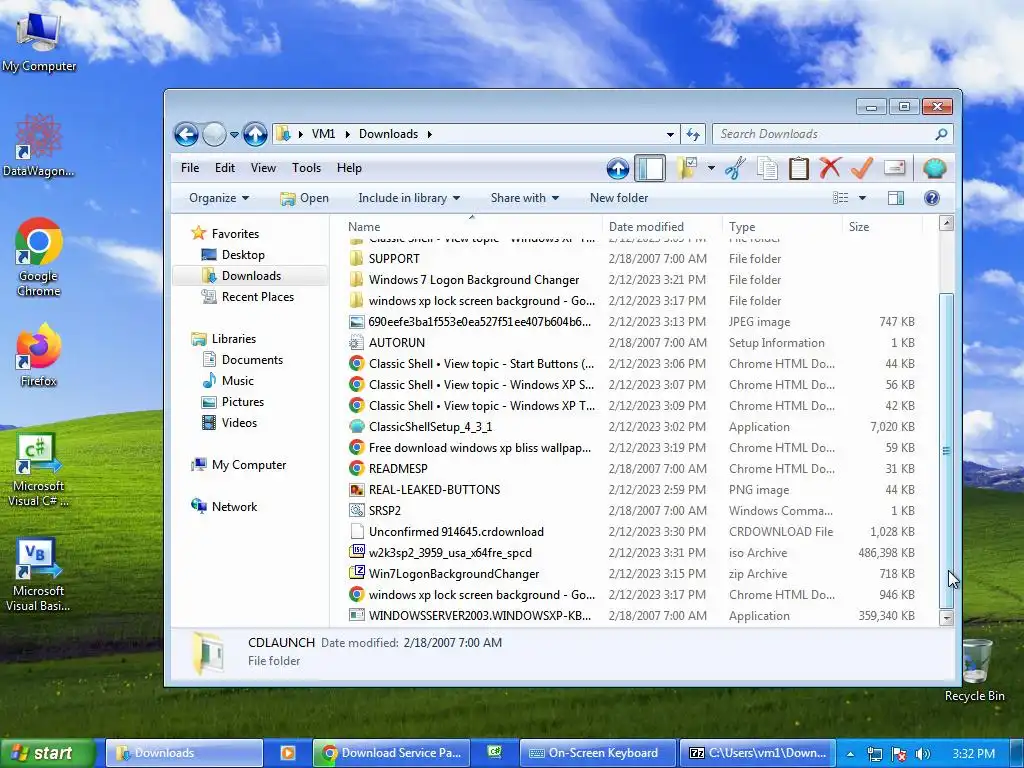Viewport: 1024px width, 768px height.
Task: Click VM1 in the address breadcrumb
Action: tap(323, 134)
